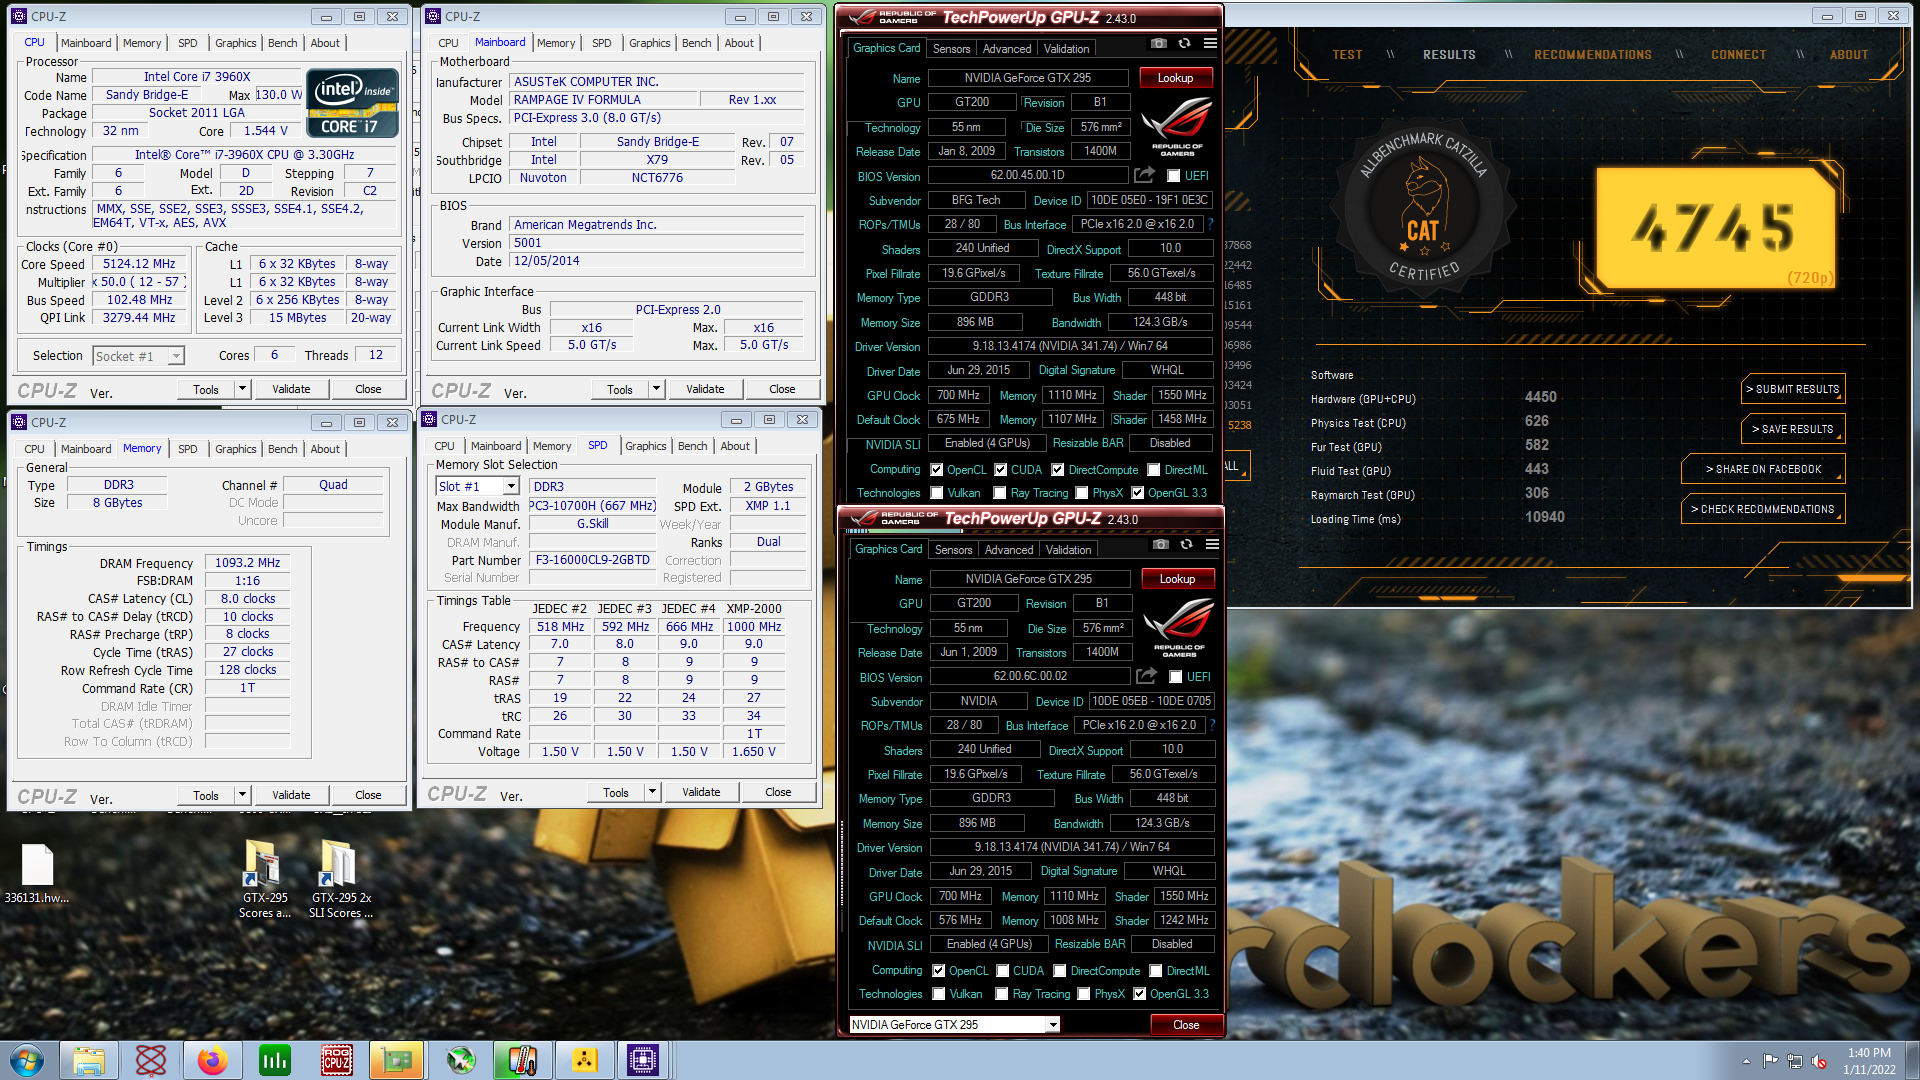Click purple CPU chip taskbar icon
Image resolution: width=1920 pixels, height=1080 pixels.
(643, 1060)
